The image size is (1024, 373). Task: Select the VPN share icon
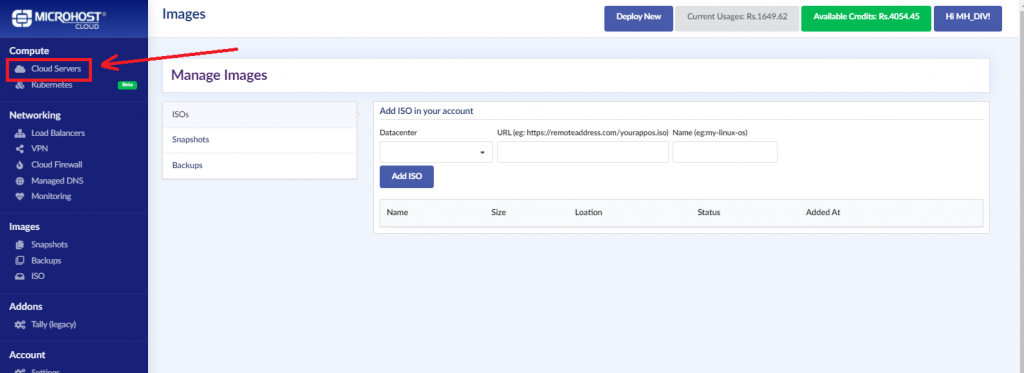(x=20, y=149)
